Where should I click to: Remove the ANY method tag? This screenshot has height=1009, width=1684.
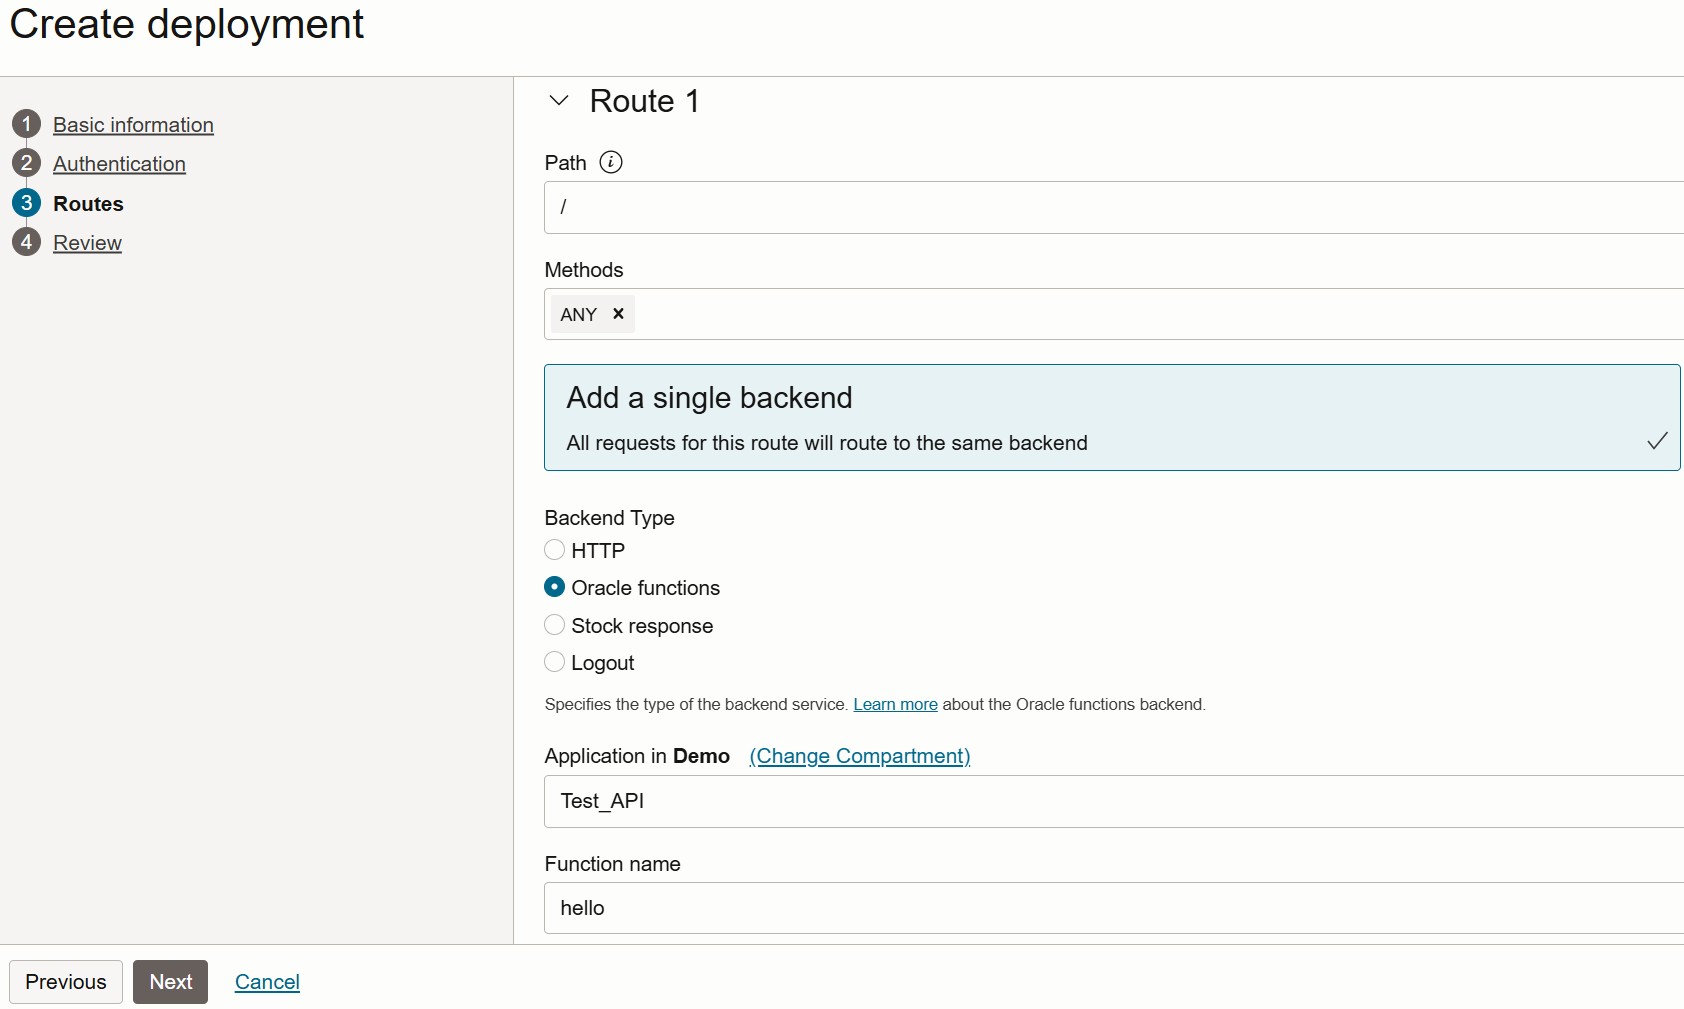[618, 314]
